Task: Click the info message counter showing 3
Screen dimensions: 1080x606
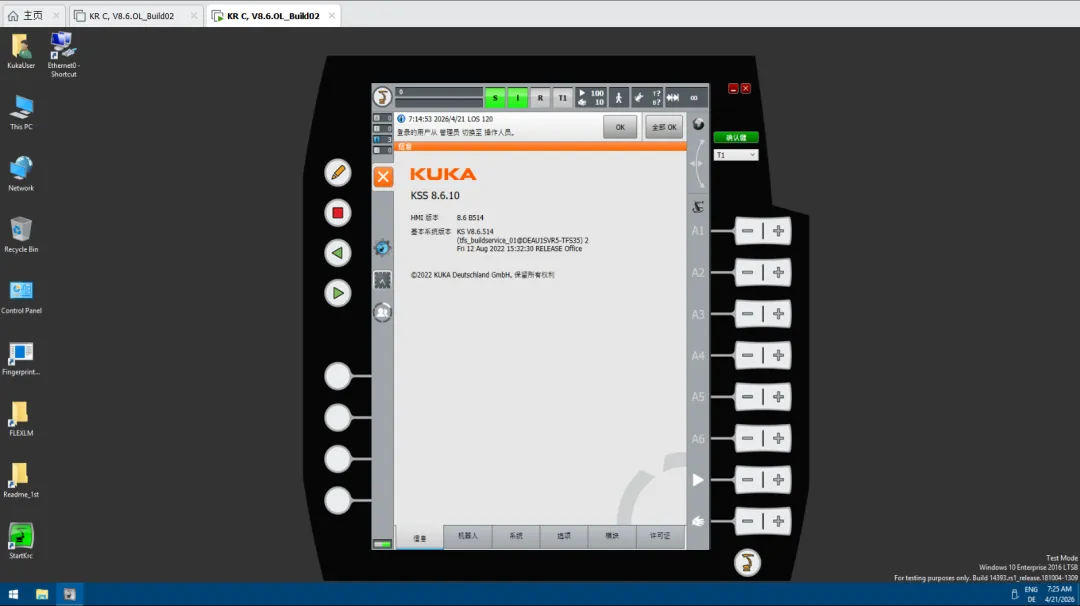Action: [382, 139]
